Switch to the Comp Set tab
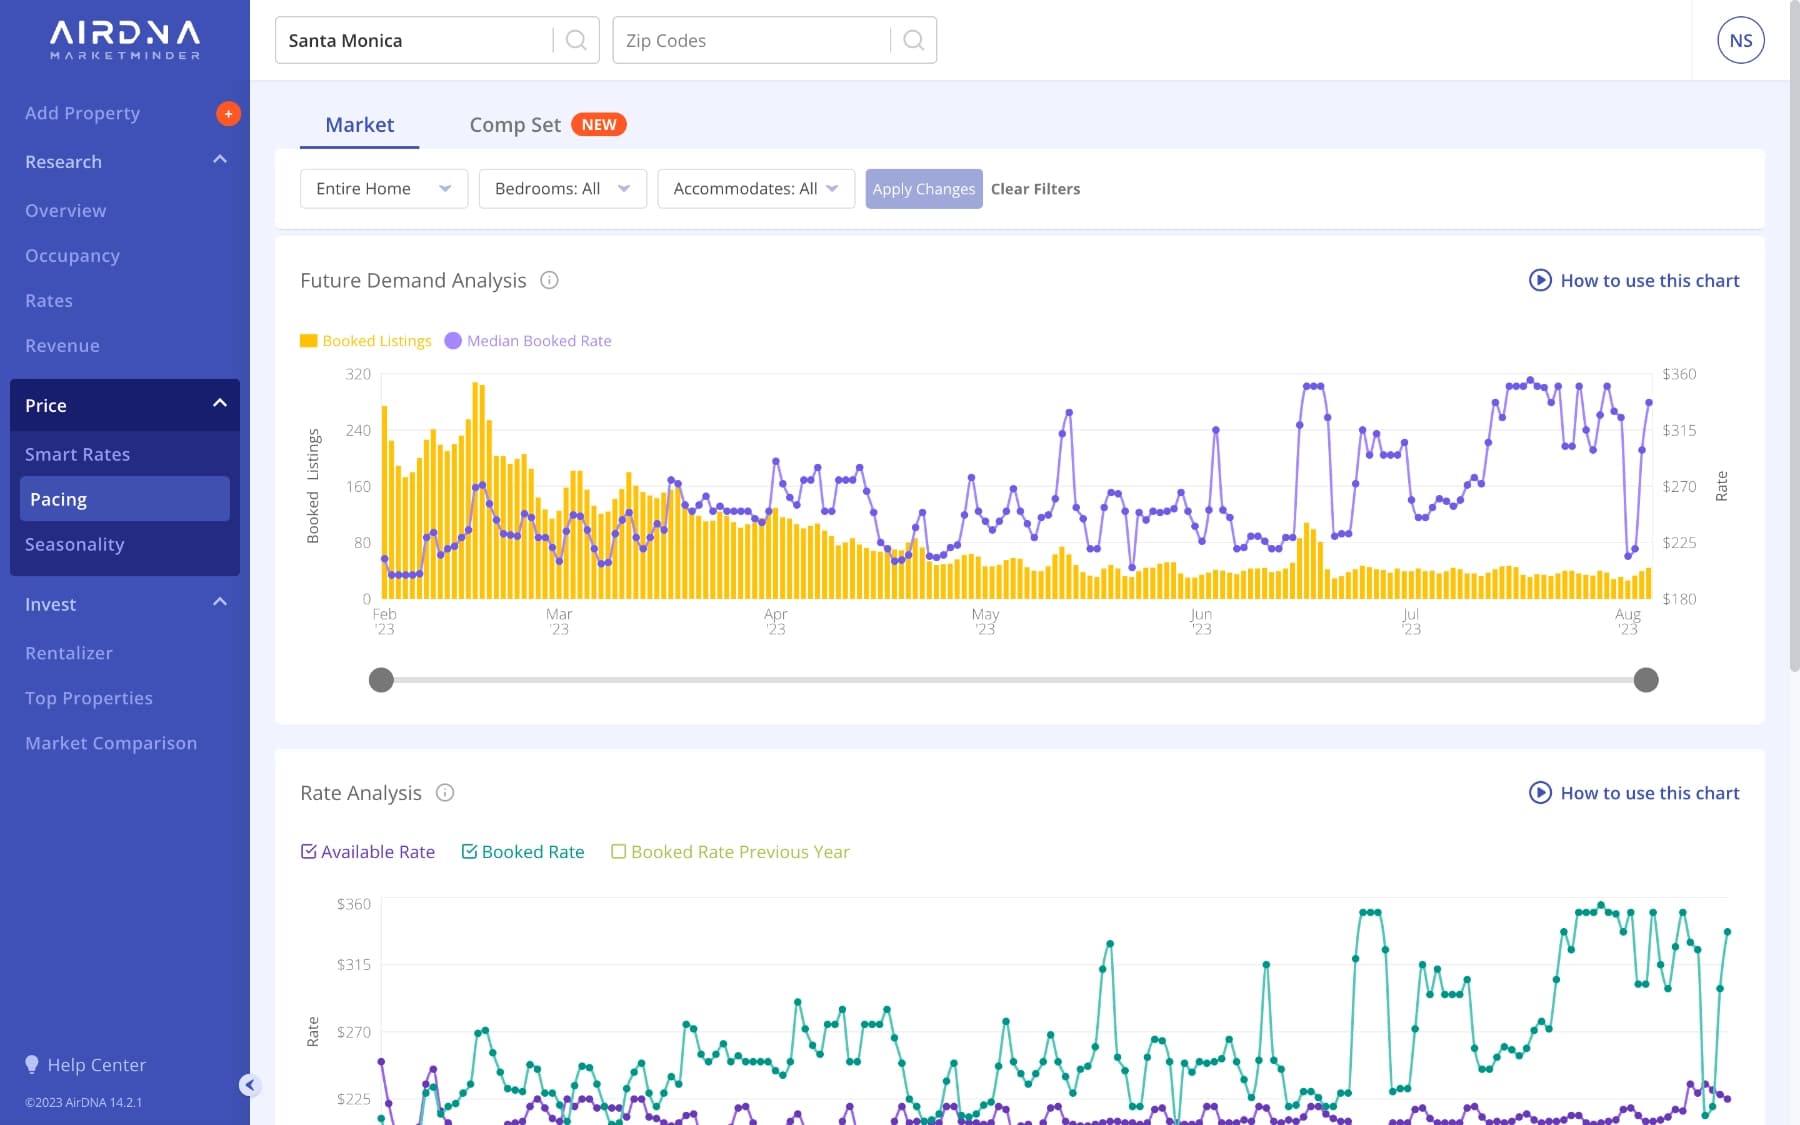Viewport: 1800px width, 1125px height. [x=515, y=124]
